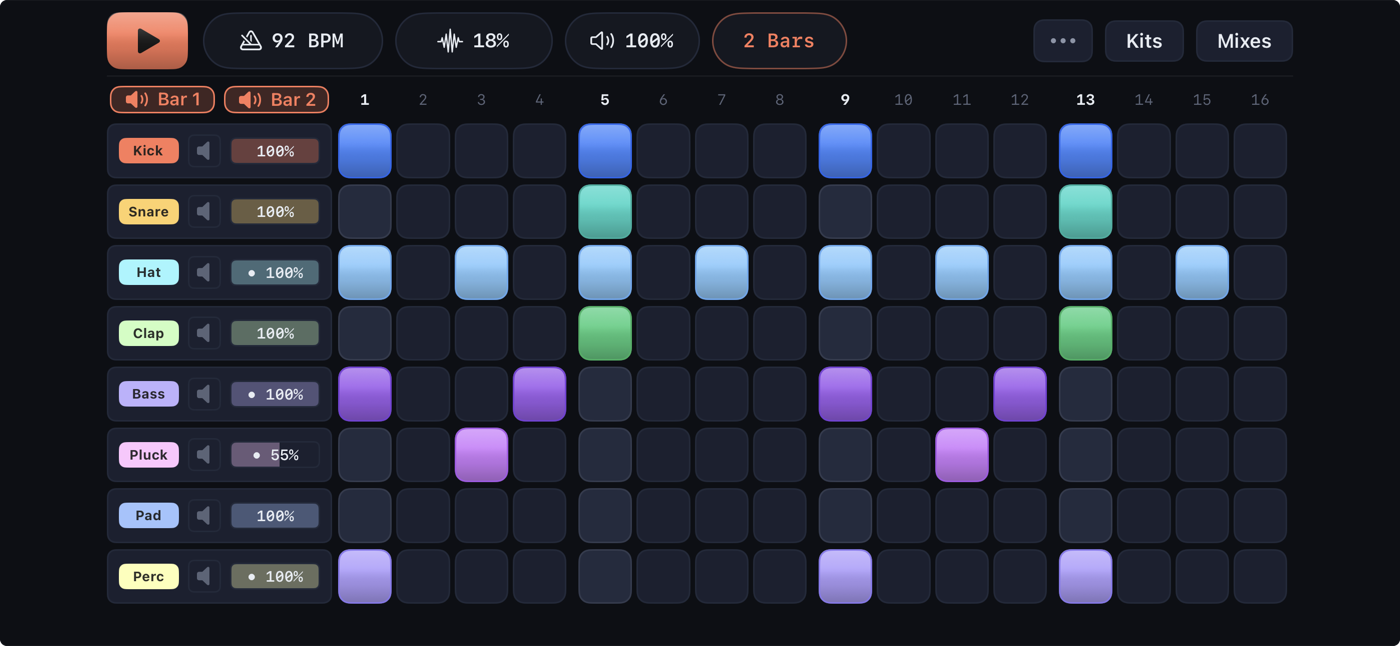
Task: Click step number 9 header
Action: coord(845,100)
